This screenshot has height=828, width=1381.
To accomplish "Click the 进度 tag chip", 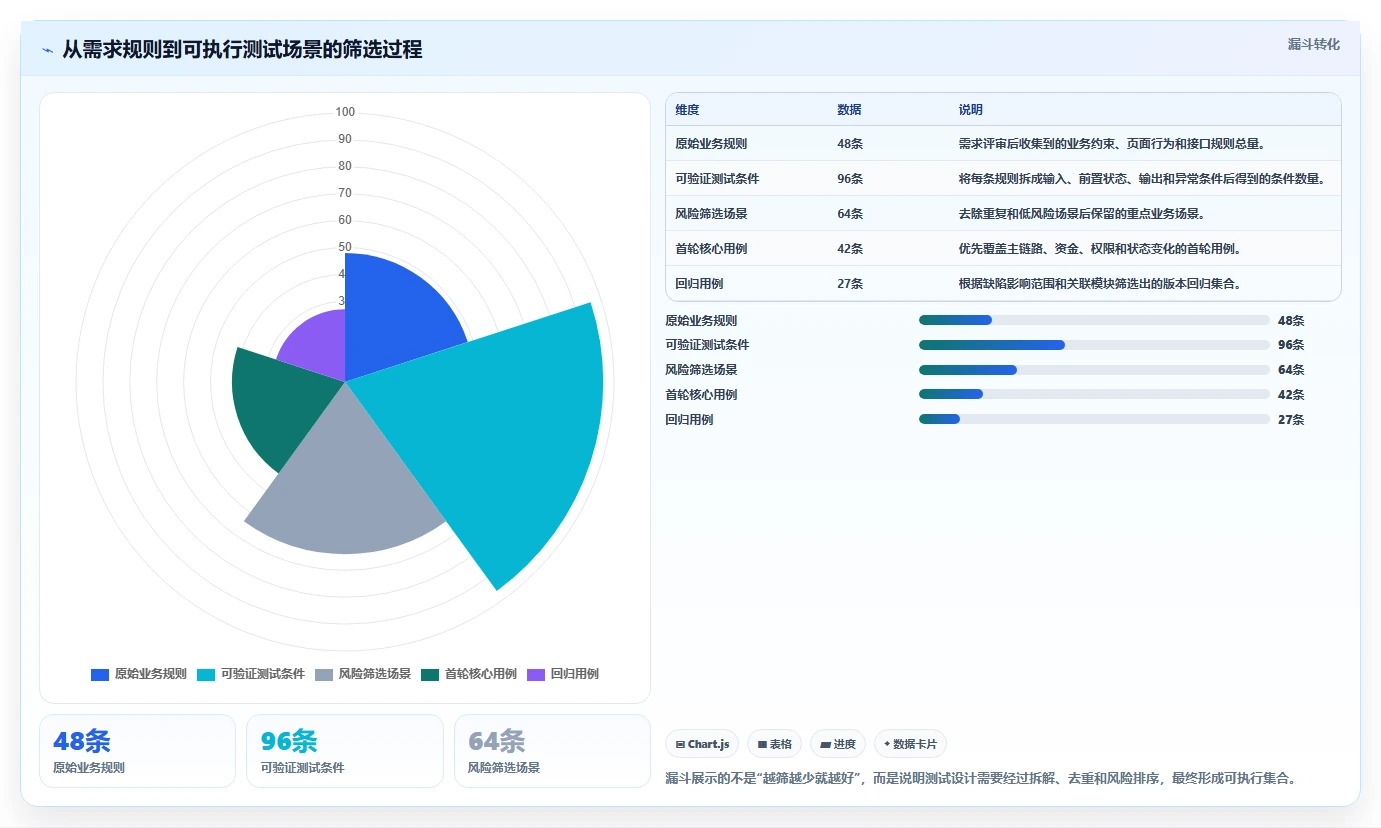I will tap(838, 744).
